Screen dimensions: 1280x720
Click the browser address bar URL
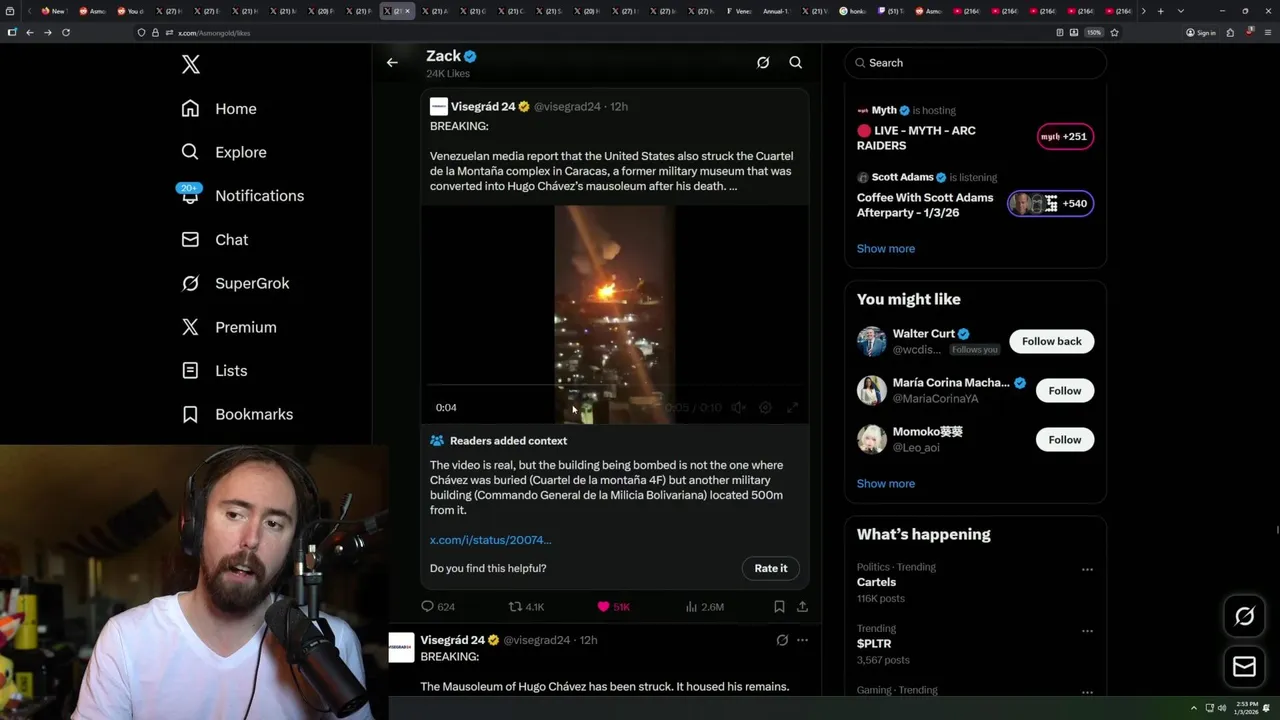(x=214, y=33)
